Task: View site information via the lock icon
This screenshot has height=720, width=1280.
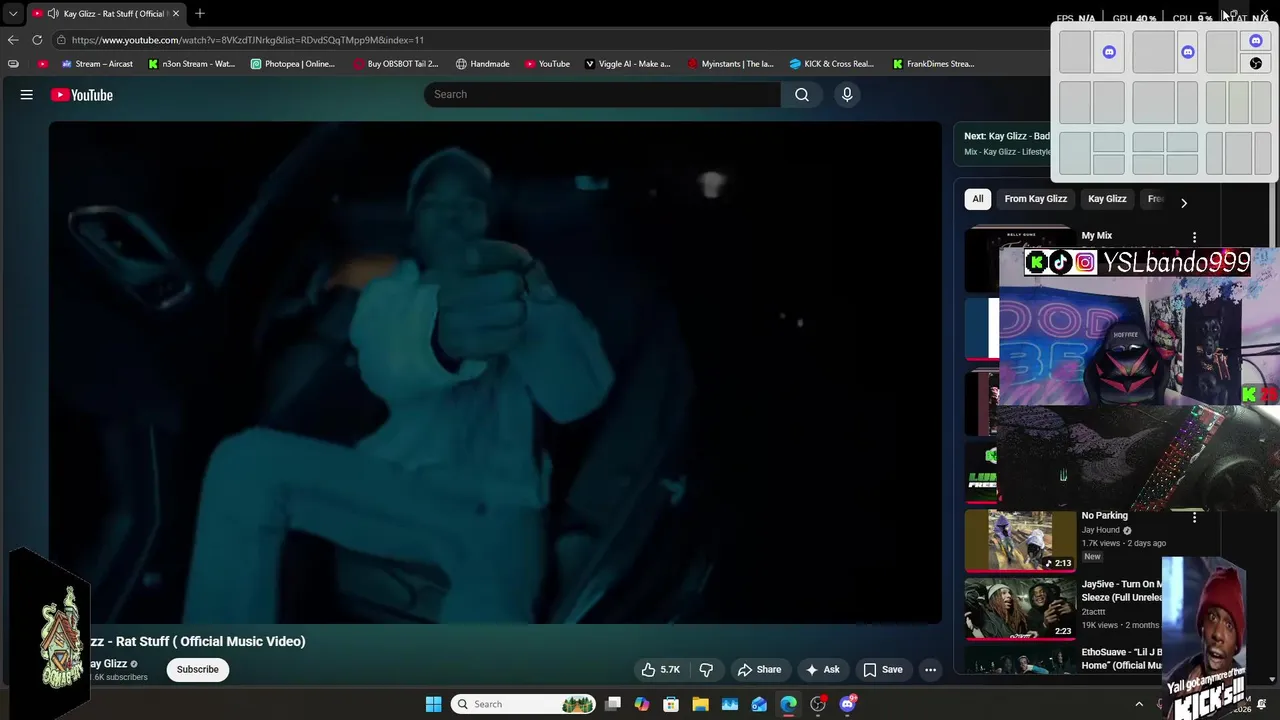Action: (61, 40)
